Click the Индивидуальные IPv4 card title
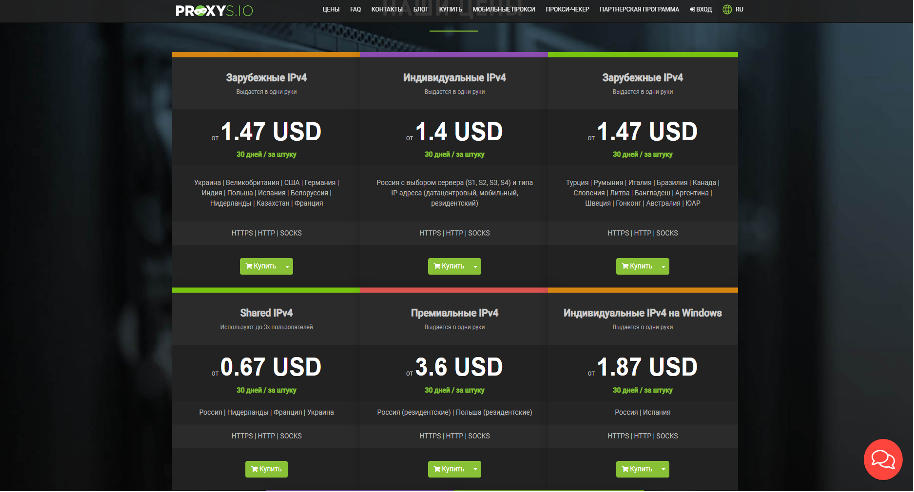Screen dimensions: 914x492 coord(455,78)
